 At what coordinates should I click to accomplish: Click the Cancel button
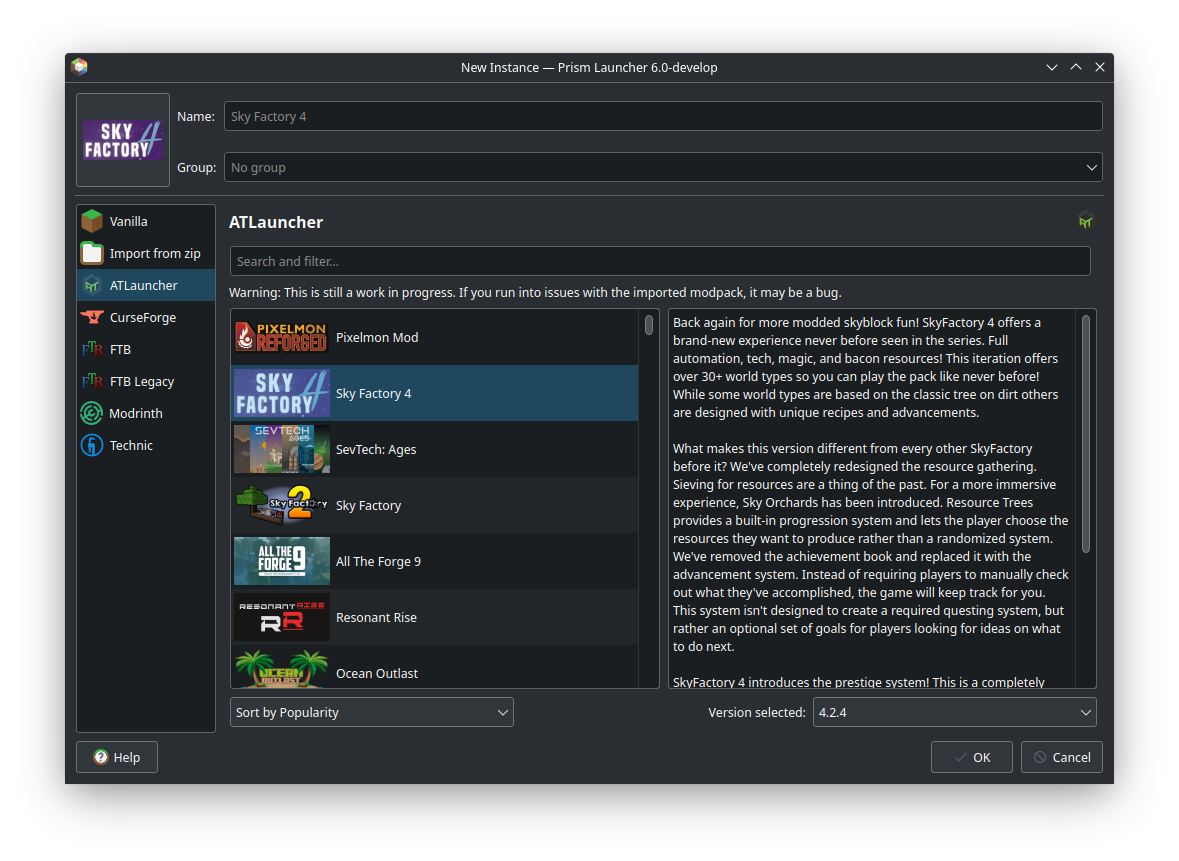(x=1062, y=757)
